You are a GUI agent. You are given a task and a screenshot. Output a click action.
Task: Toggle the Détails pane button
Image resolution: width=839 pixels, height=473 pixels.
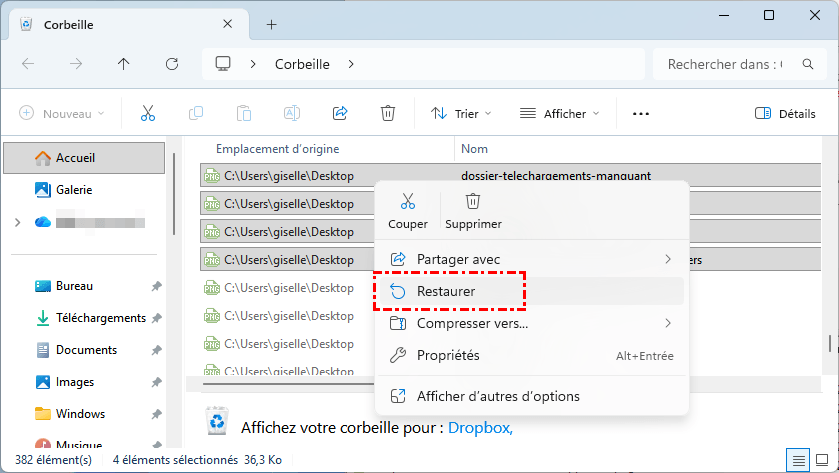pyautogui.click(x=785, y=113)
